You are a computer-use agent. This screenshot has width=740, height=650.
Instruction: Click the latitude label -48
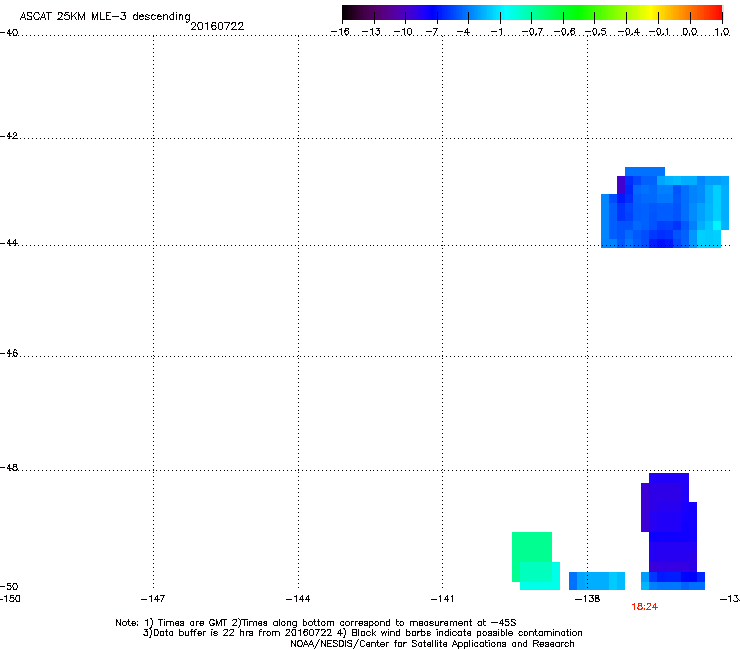point(9,467)
